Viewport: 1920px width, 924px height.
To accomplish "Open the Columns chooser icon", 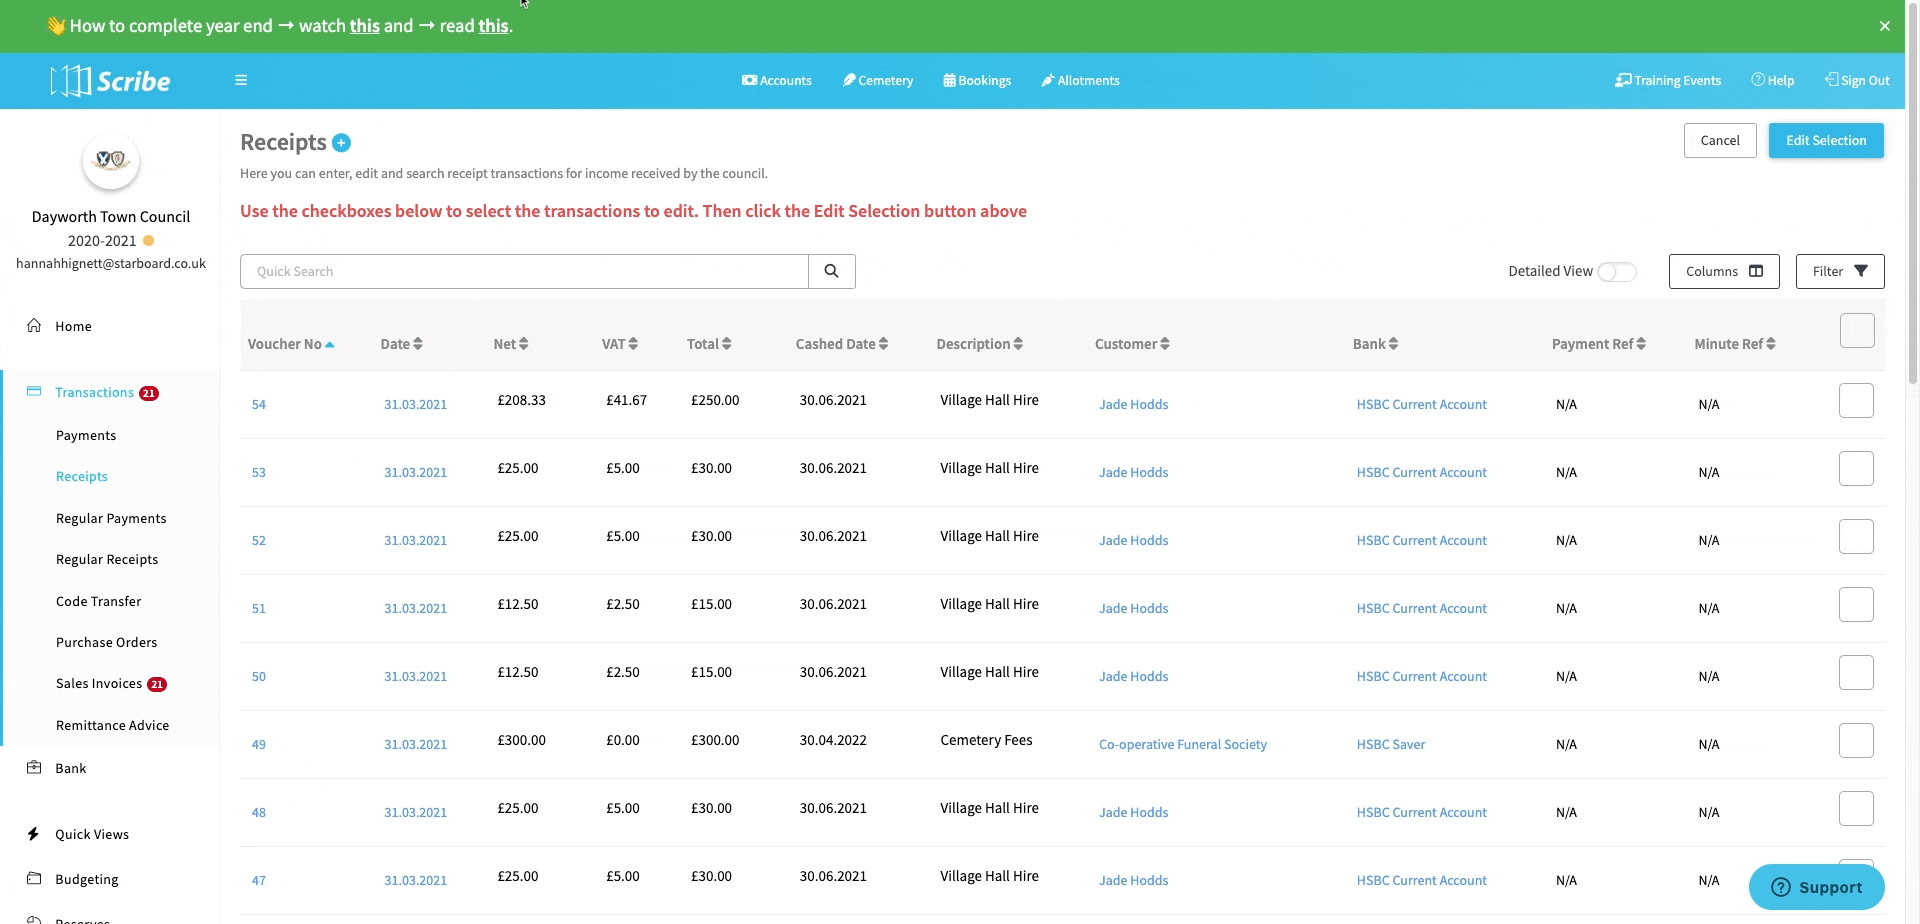I will point(1756,271).
